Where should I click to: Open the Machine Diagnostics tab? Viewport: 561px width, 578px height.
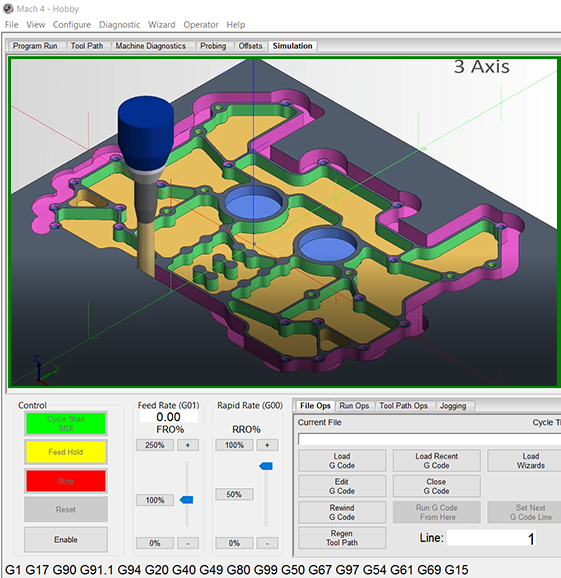tap(151, 46)
